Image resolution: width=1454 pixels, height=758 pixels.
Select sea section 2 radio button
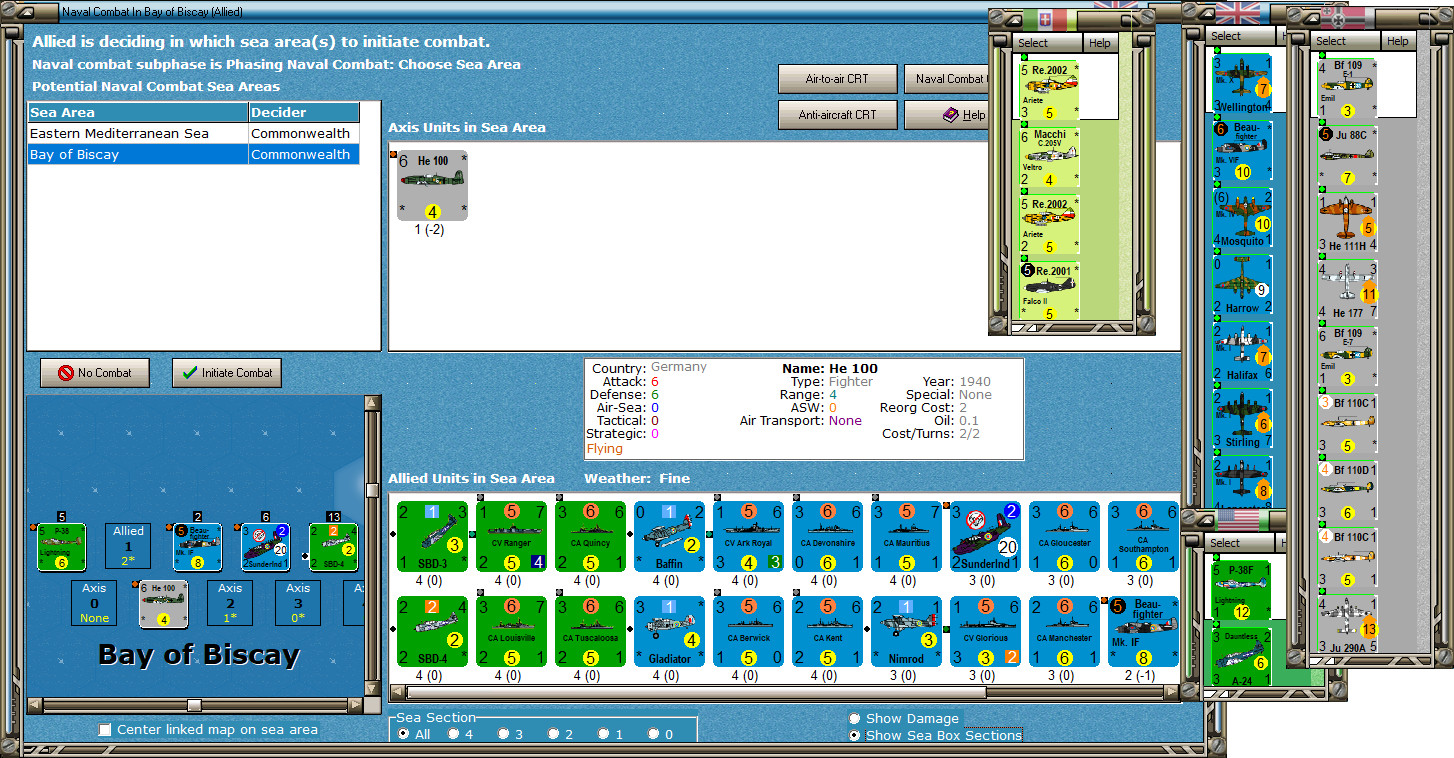point(554,734)
